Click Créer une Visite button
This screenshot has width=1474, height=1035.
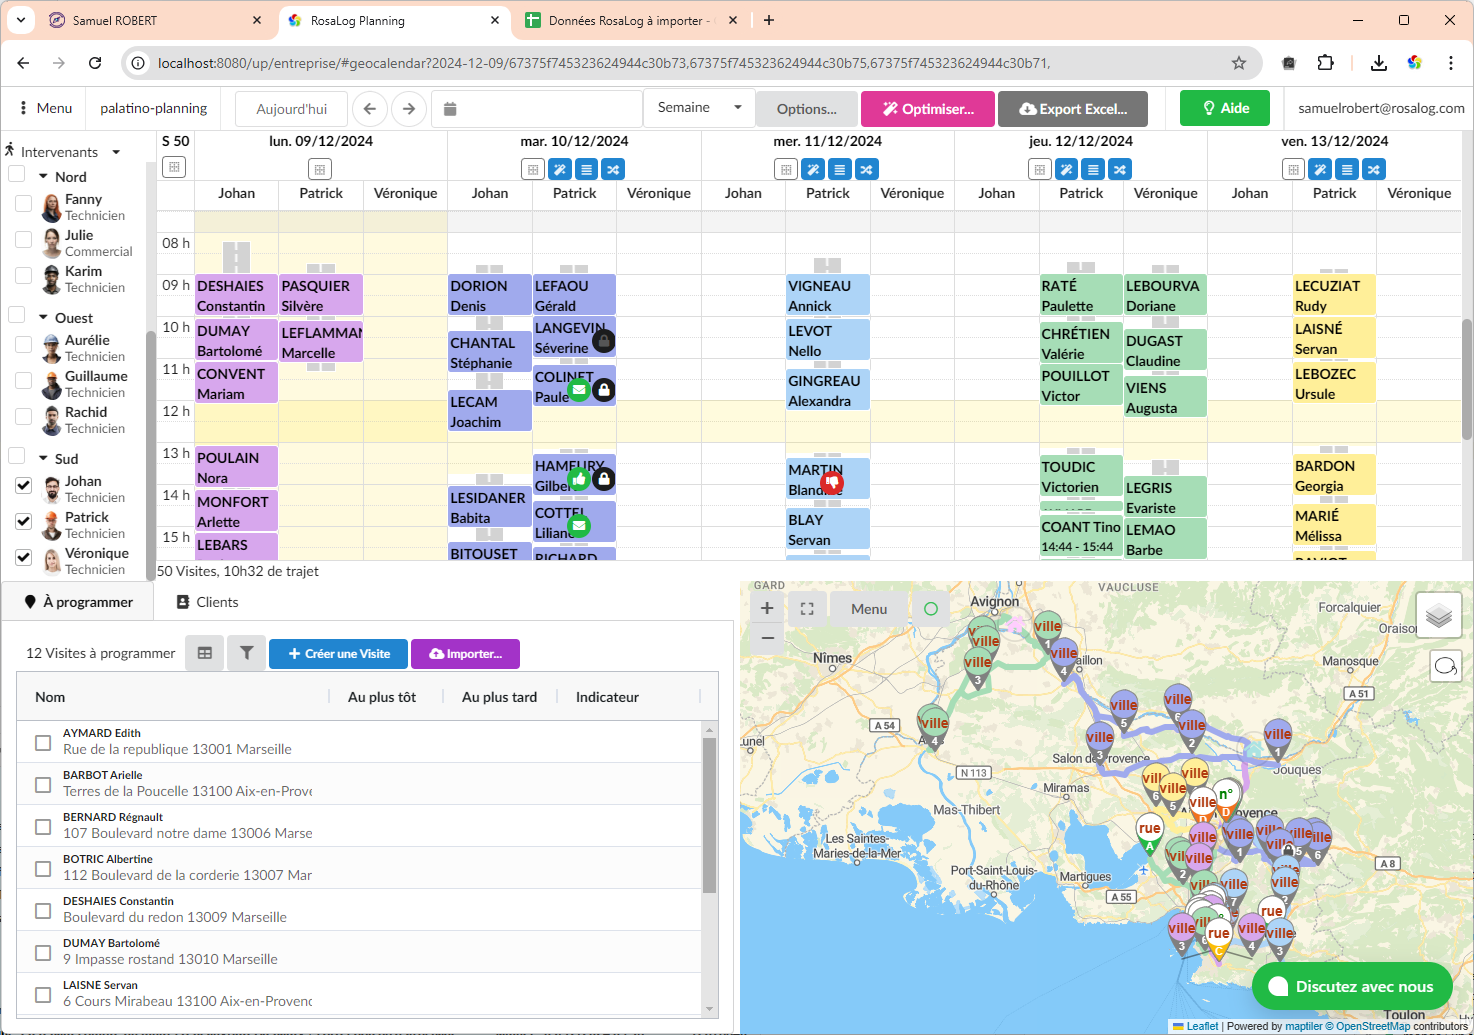pos(338,654)
